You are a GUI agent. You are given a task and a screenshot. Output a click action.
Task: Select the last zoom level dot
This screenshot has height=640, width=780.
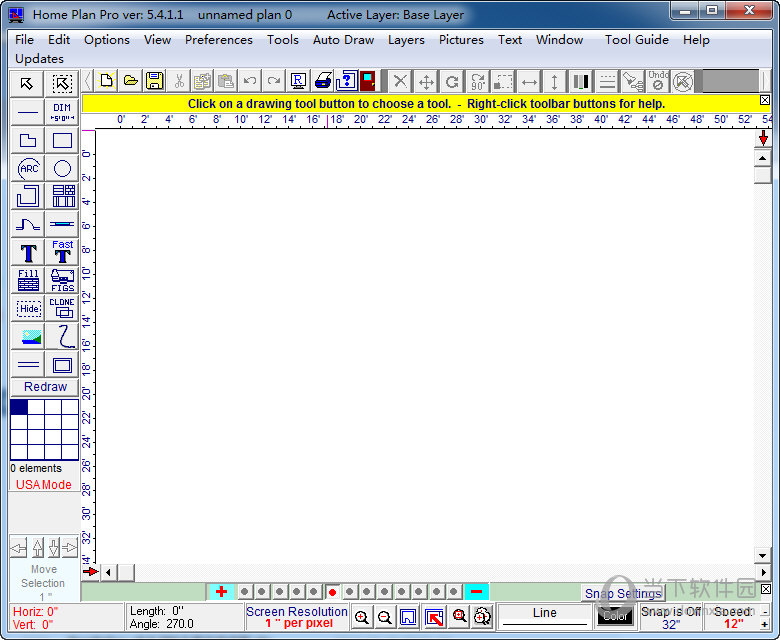pos(453,592)
